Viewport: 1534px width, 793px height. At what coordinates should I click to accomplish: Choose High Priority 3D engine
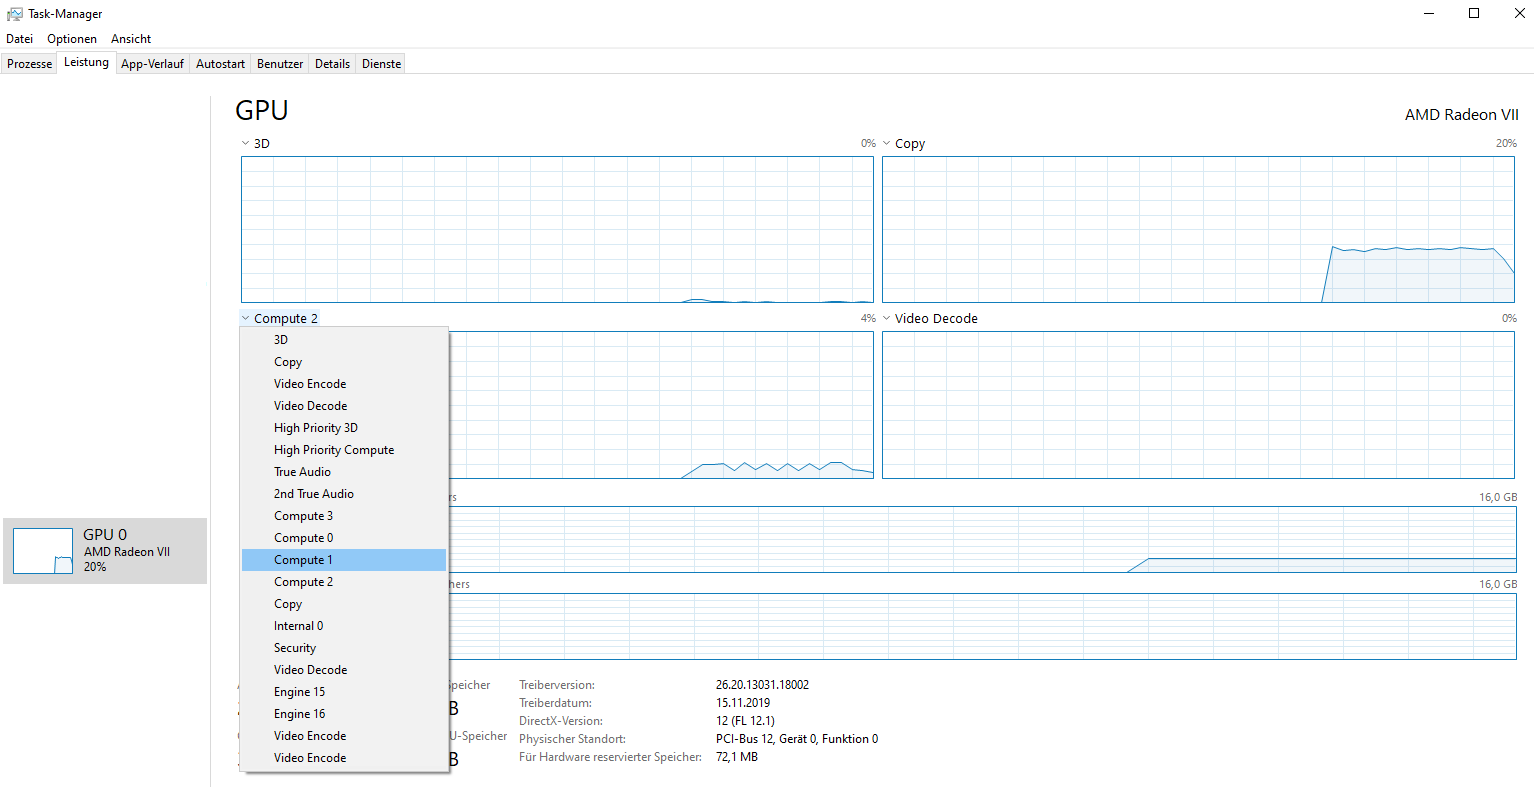click(x=344, y=428)
